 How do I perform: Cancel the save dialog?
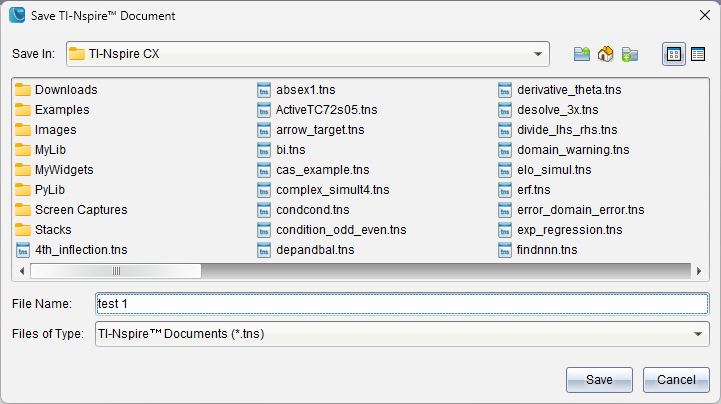click(677, 380)
